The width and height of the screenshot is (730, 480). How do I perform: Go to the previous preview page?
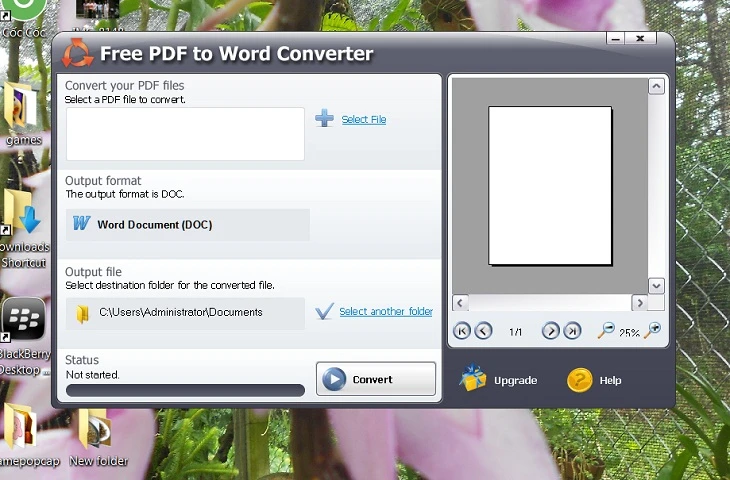pyautogui.click(x=483, y=331)
